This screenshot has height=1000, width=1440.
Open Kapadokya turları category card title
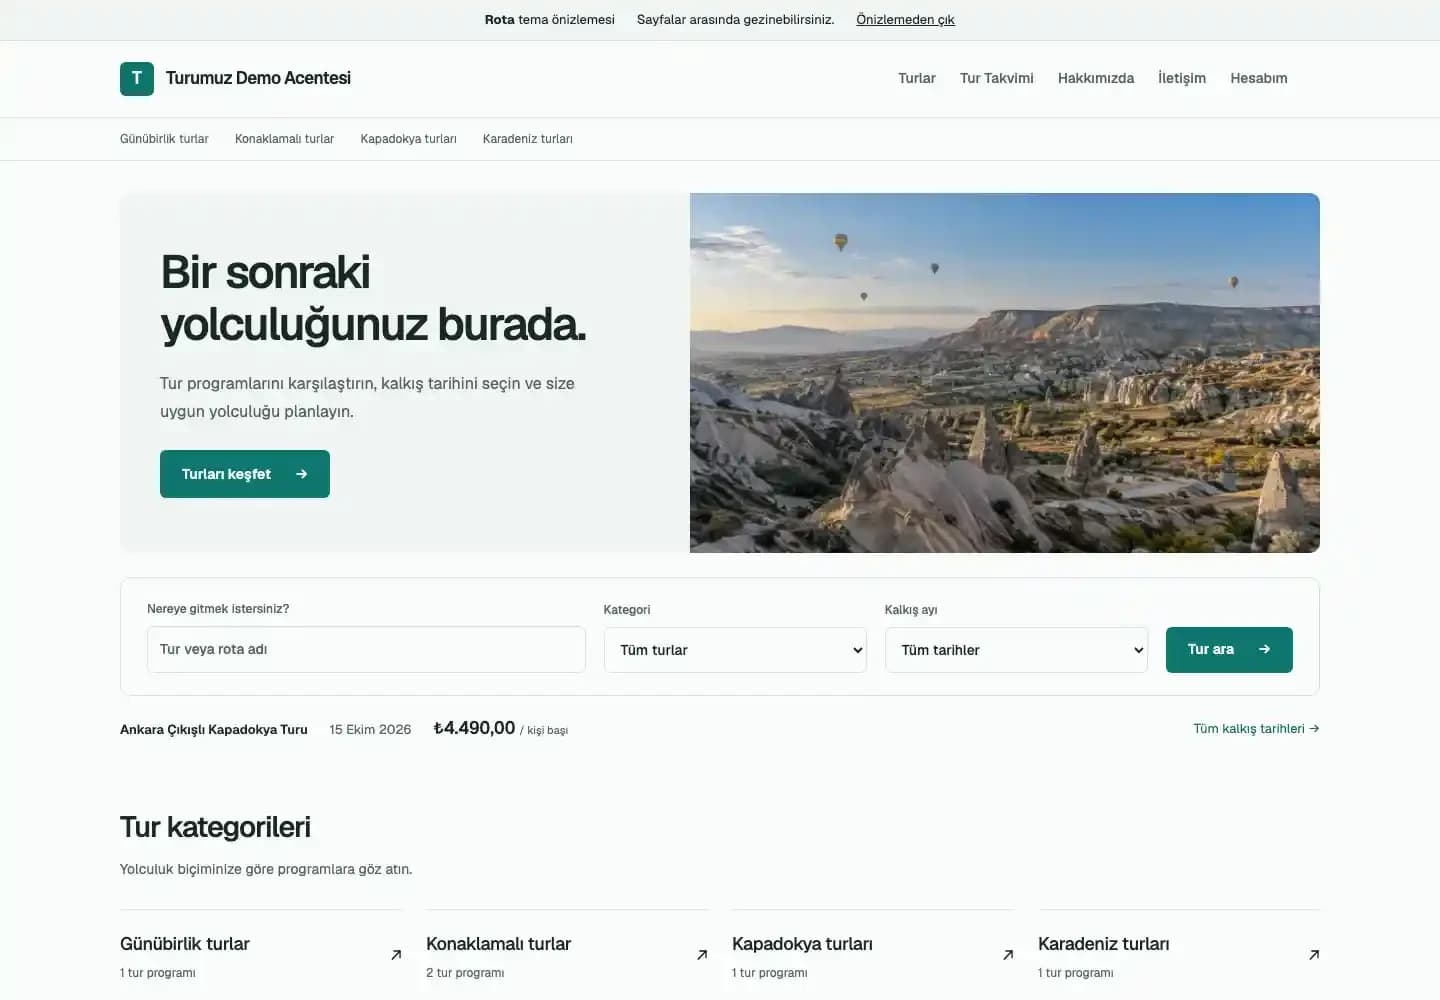(802, 944)
